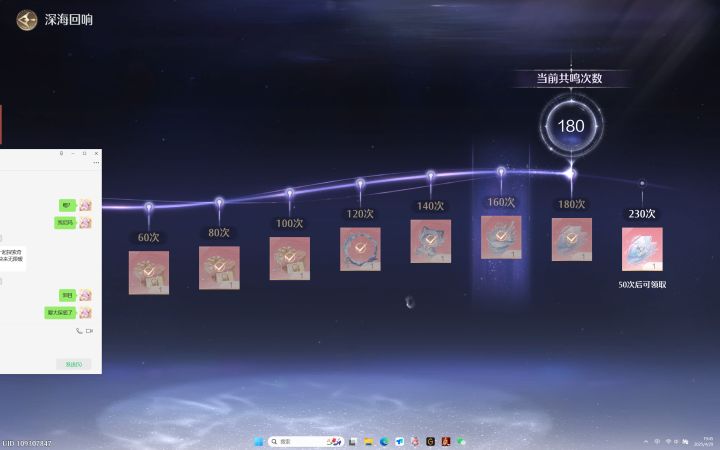Select the 140次 reward item

[x=431, y=241]
